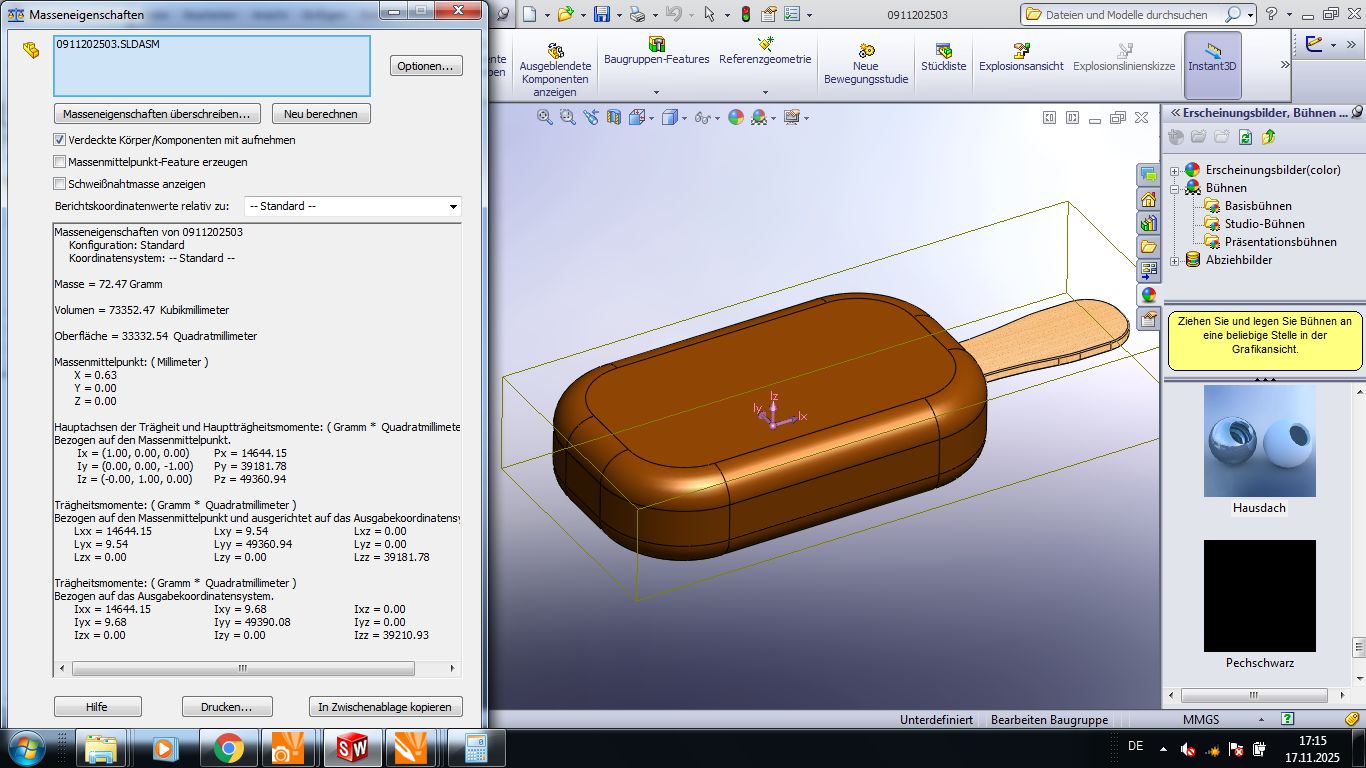Open the Hide/Show Items glasses icon
Image resolution: width=1366 pixels, height=768 pixels.
(x=702, y=117)
